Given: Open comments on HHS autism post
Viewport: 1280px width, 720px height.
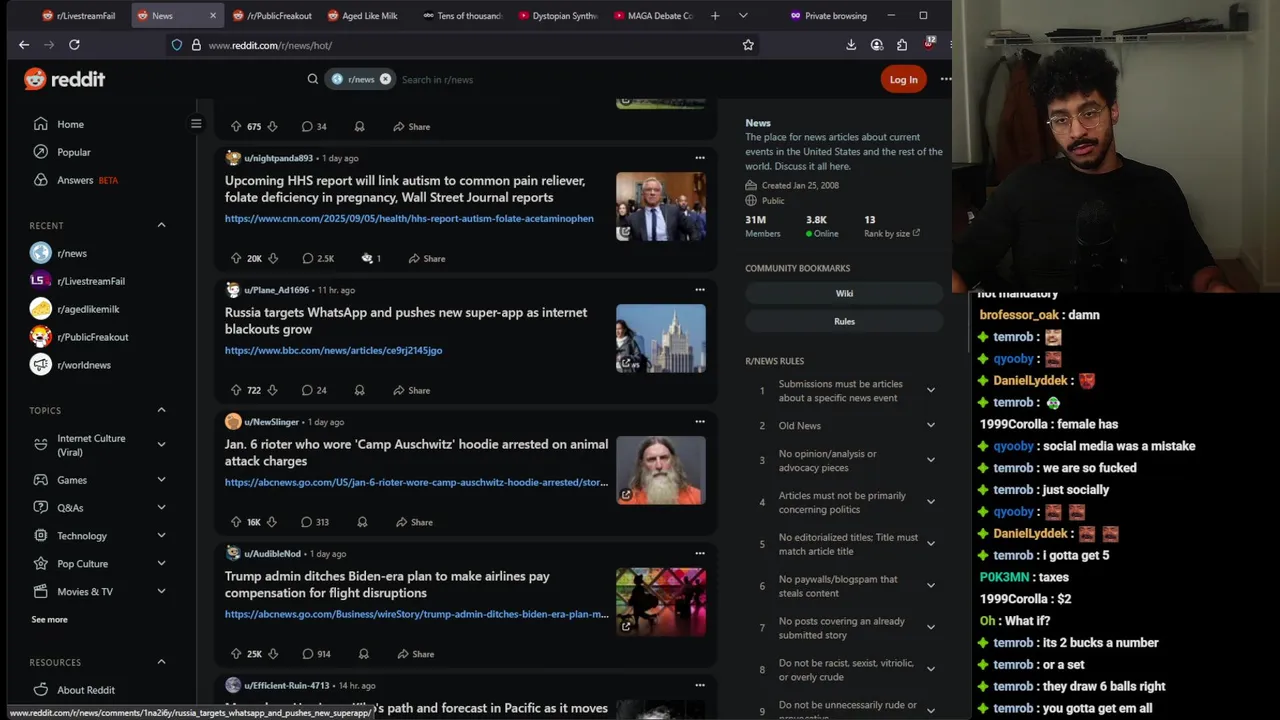Looking at the screenshot, I should [318, 258].
